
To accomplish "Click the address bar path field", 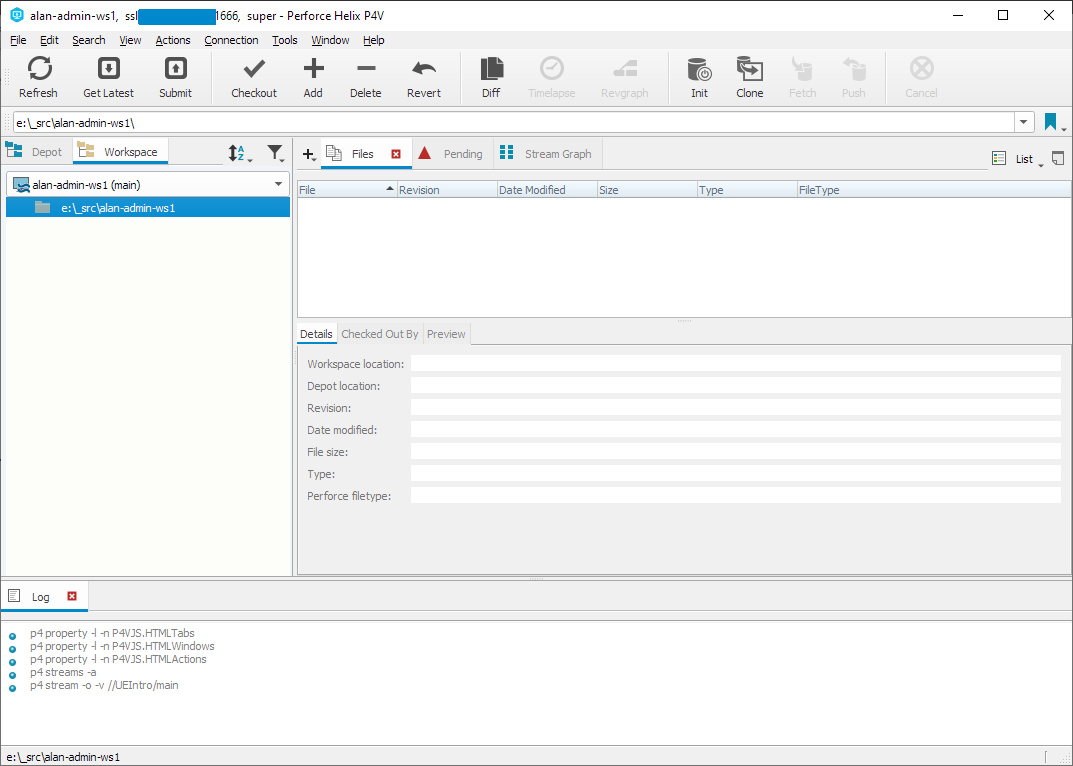I will 513,123.
